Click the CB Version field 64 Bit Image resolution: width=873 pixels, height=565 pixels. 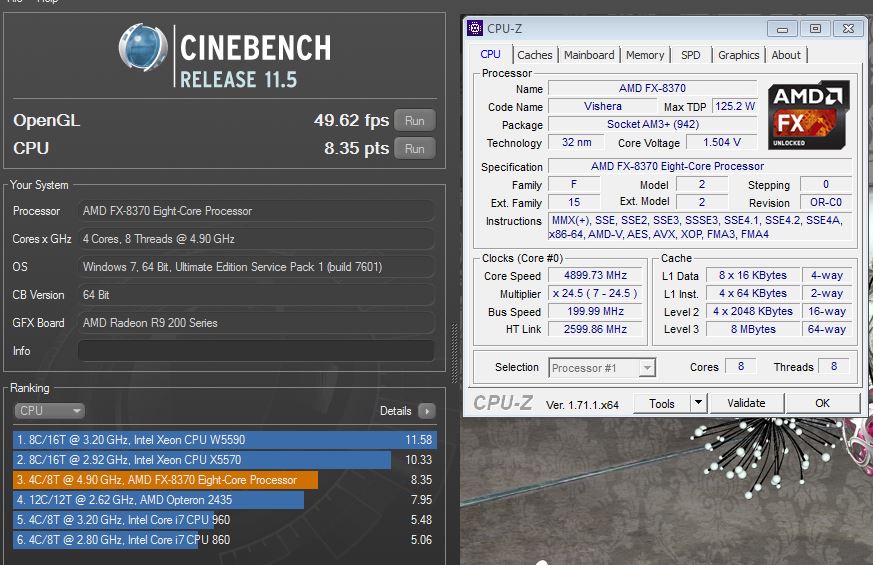click(x=256, y=295)
